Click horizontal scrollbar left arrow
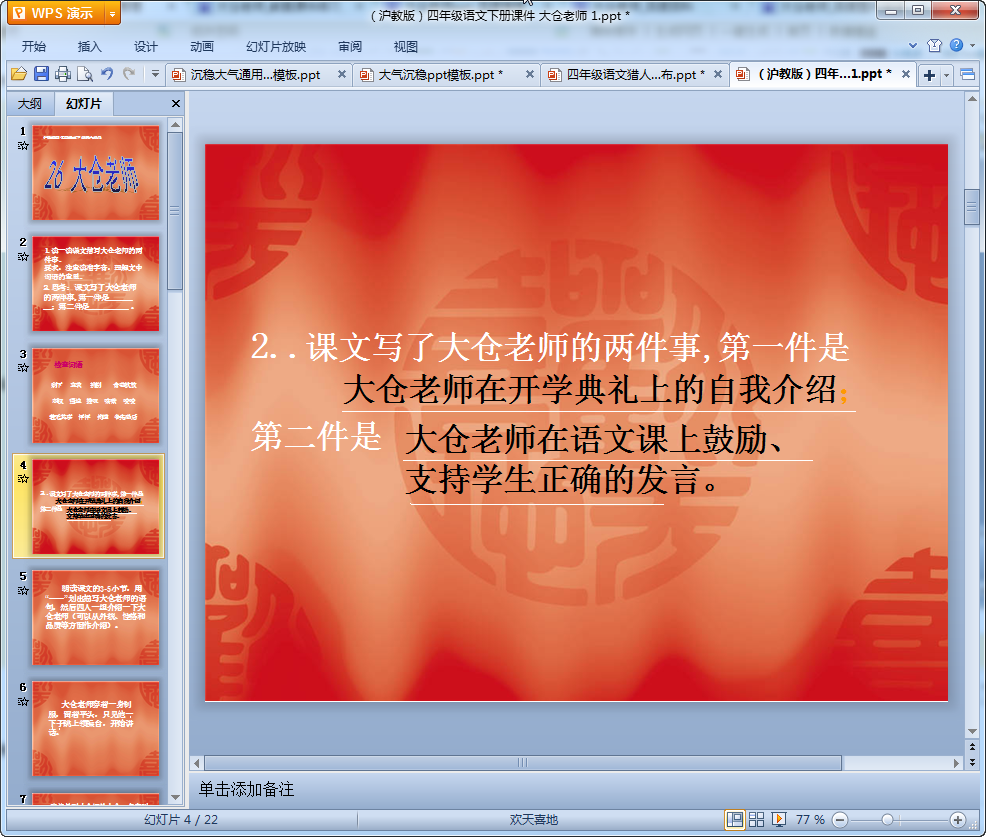The height and width of the screenshot is (837, 986). (197, 763)
